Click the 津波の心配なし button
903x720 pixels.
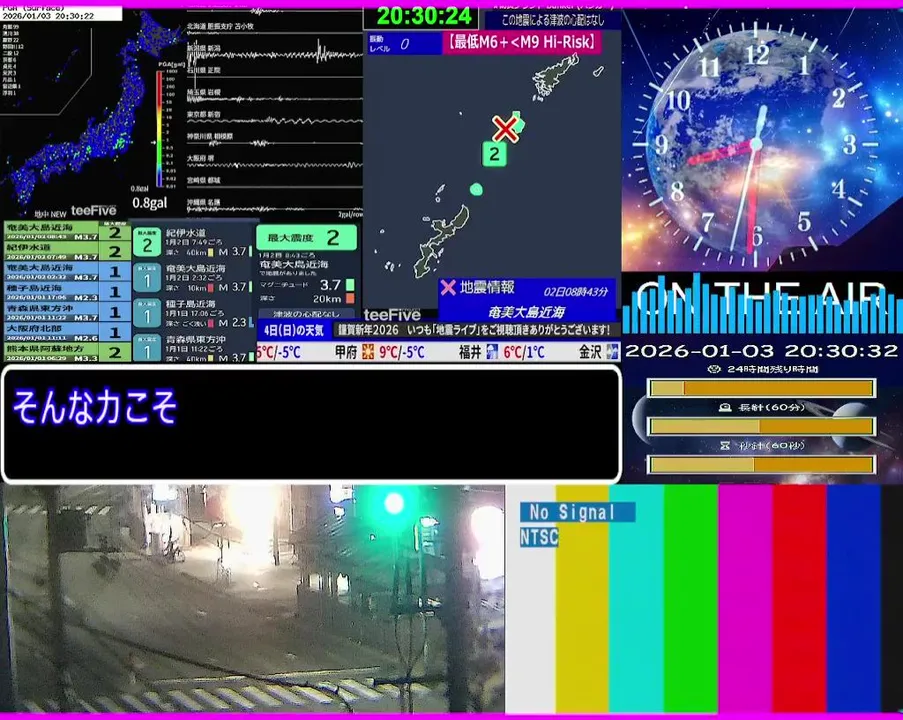pyautogui.click(x=306, y=314)
